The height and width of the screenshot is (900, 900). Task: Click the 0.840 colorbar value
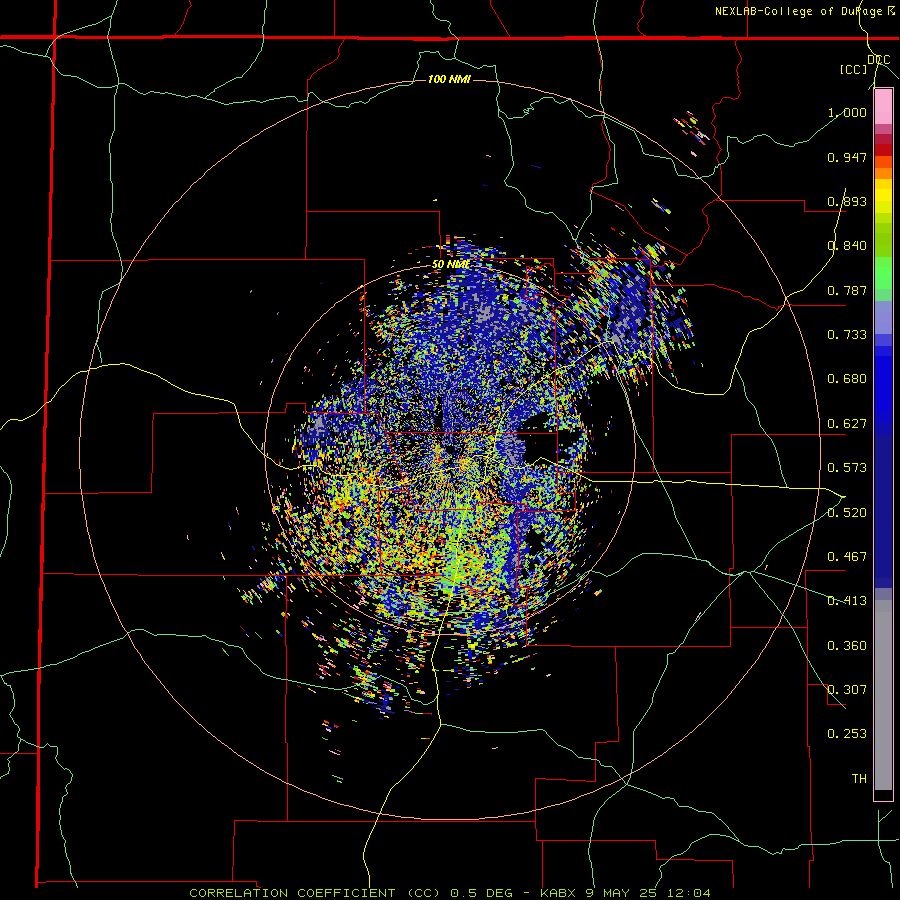click(847, 246)
